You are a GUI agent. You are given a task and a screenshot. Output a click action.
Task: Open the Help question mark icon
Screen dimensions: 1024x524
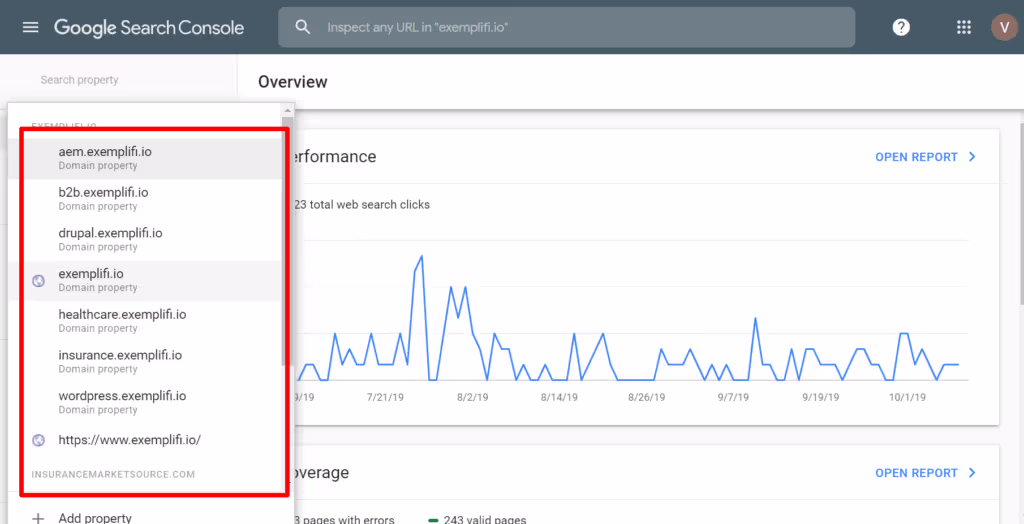click(x=901, y=27)
